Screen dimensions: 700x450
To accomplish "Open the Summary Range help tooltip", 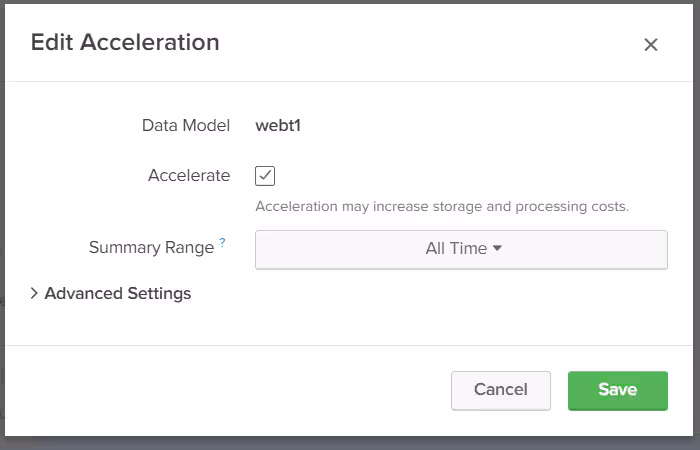I will pyautogui.click(x=222, y=242).
